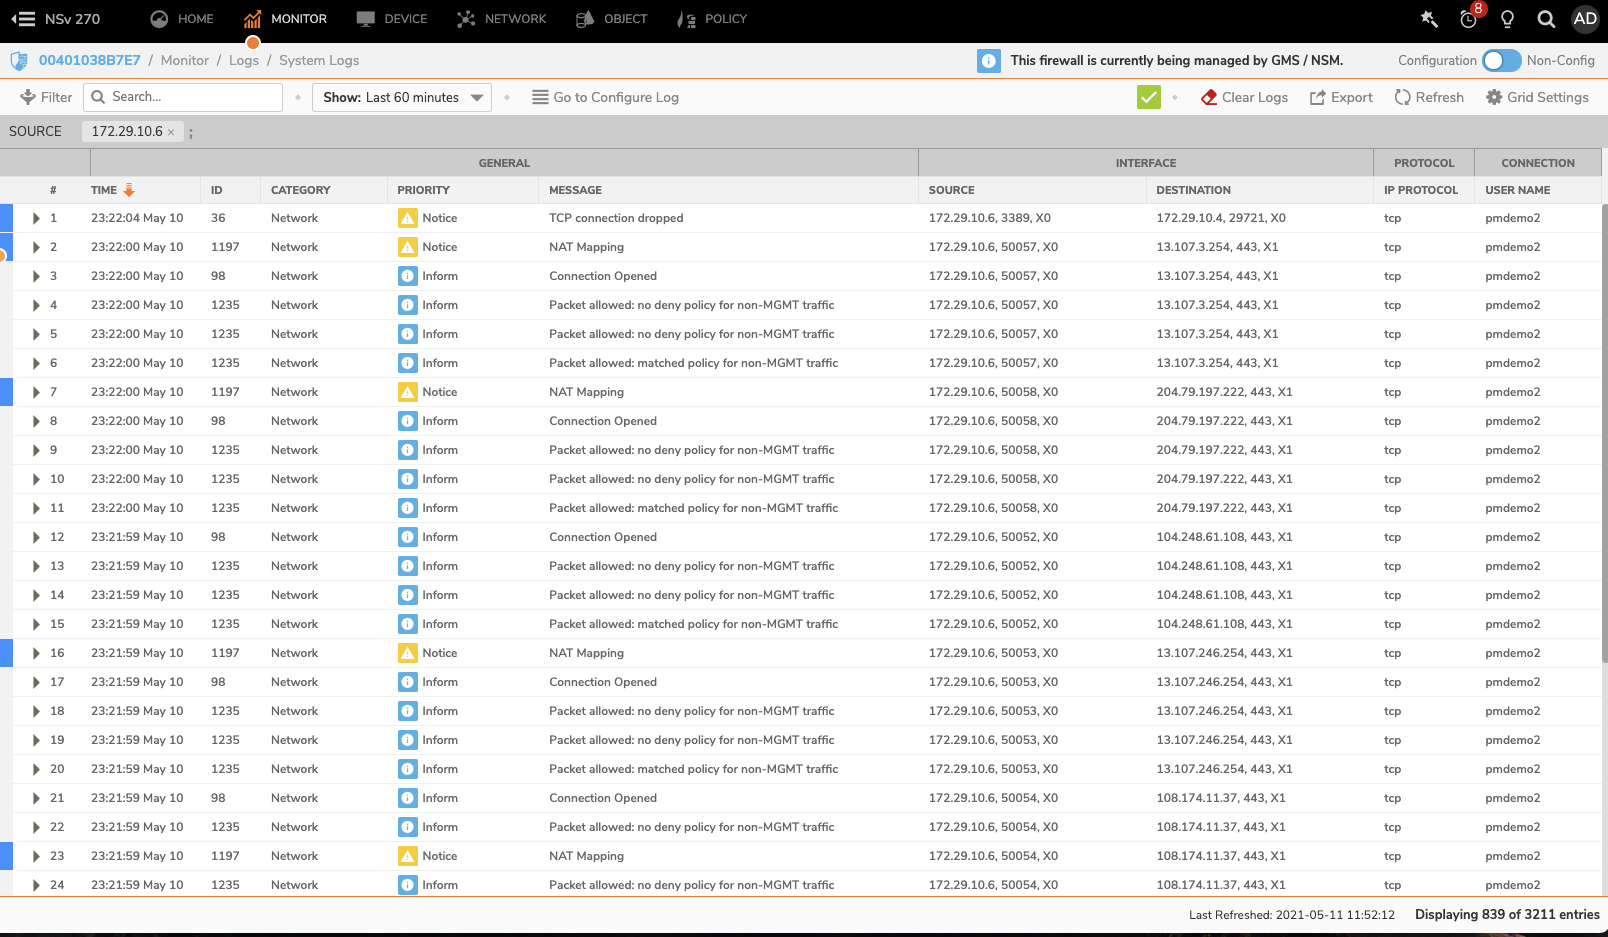The image size is (1608, 937).
Task: Click 'Displaying 839 of 3211 entries' status
Action: (1507, 915)
